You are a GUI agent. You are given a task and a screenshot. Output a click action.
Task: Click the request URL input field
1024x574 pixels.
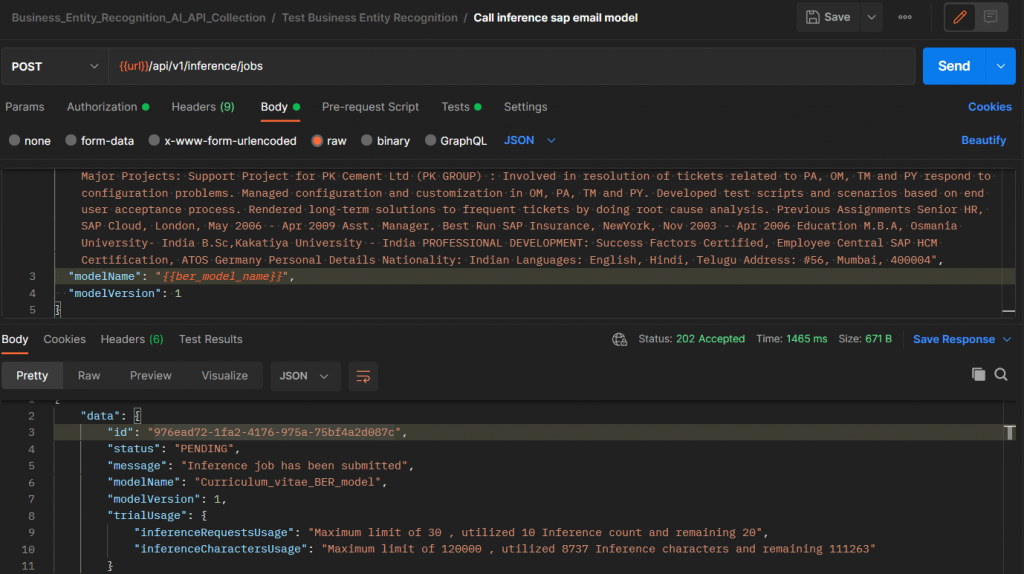tap(511, 66)
